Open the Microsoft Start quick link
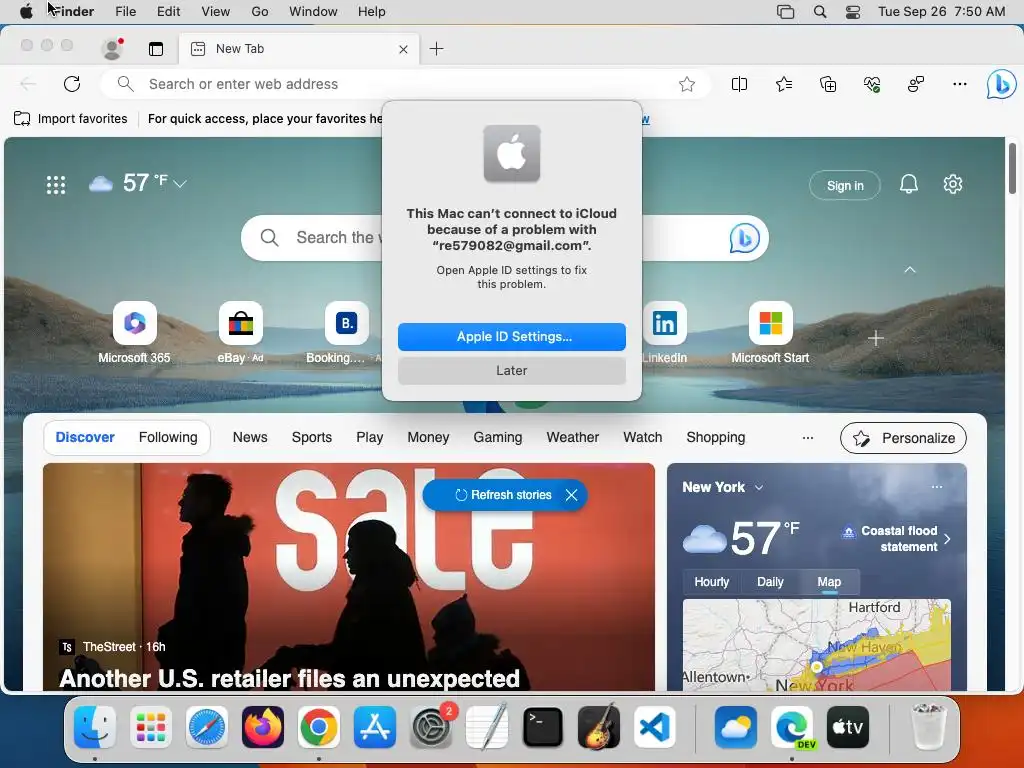 click(770, 333)
